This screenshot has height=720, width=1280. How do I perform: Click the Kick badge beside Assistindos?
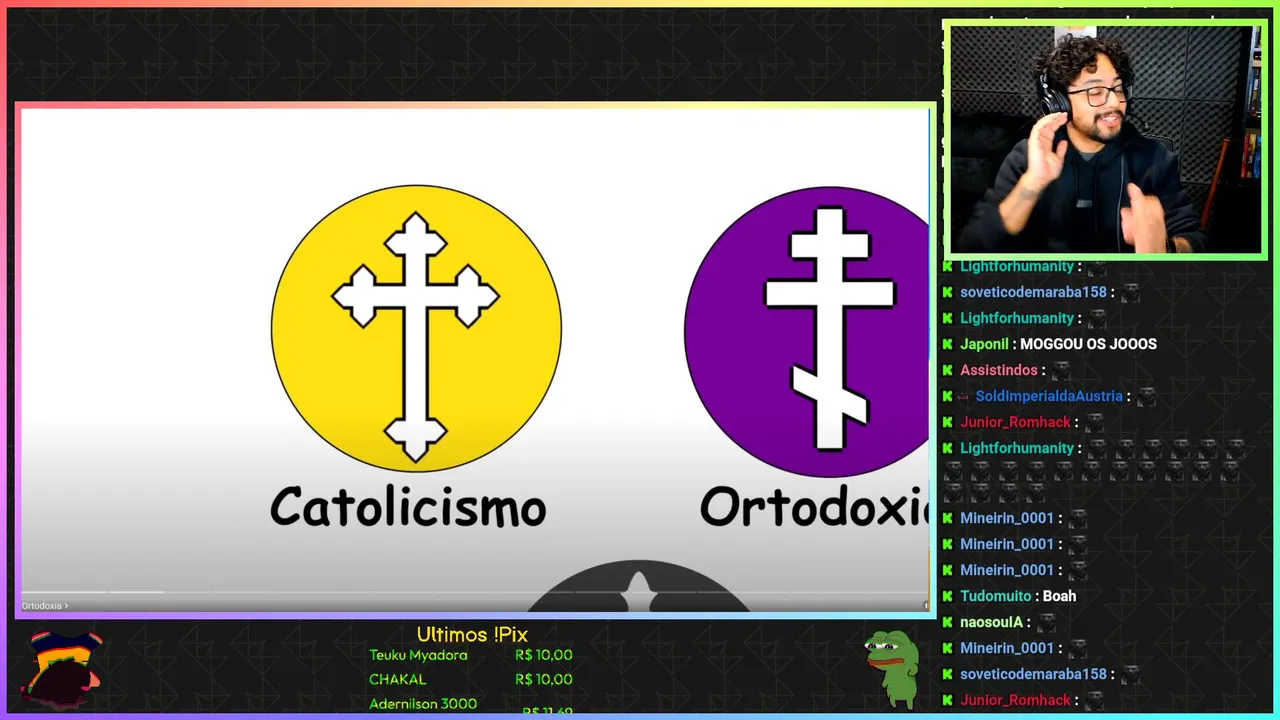click(x=948, y=370)
